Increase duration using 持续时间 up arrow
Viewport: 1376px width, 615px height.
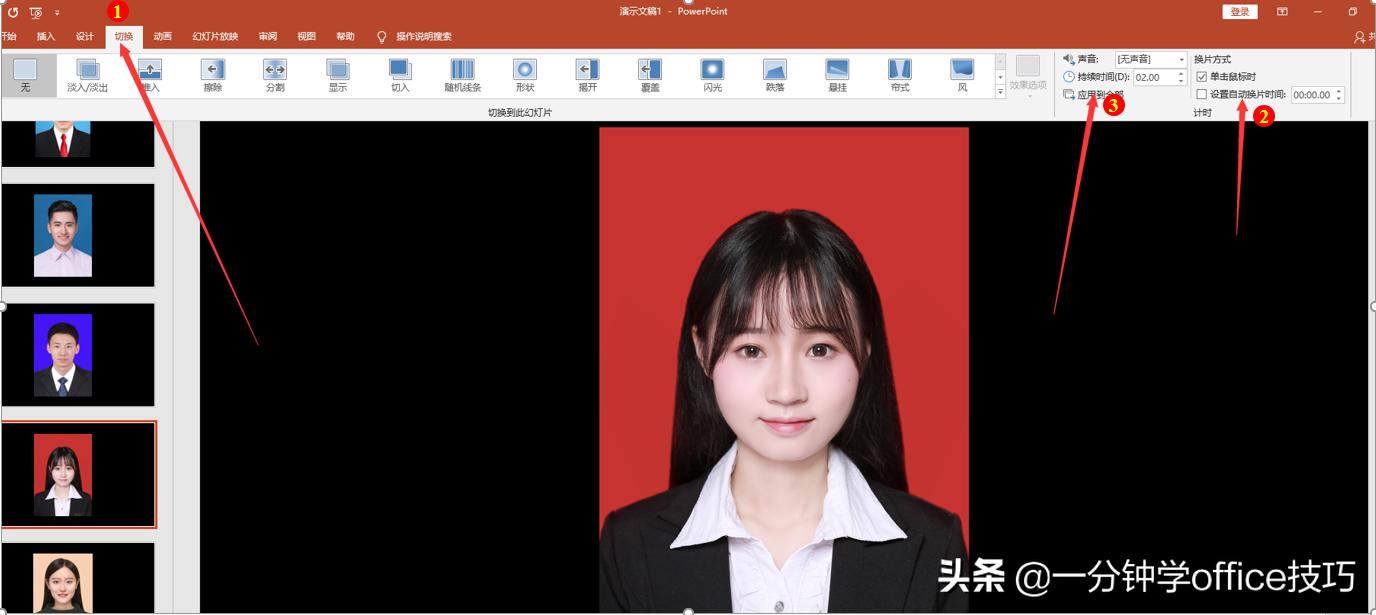click(1181, 71)
